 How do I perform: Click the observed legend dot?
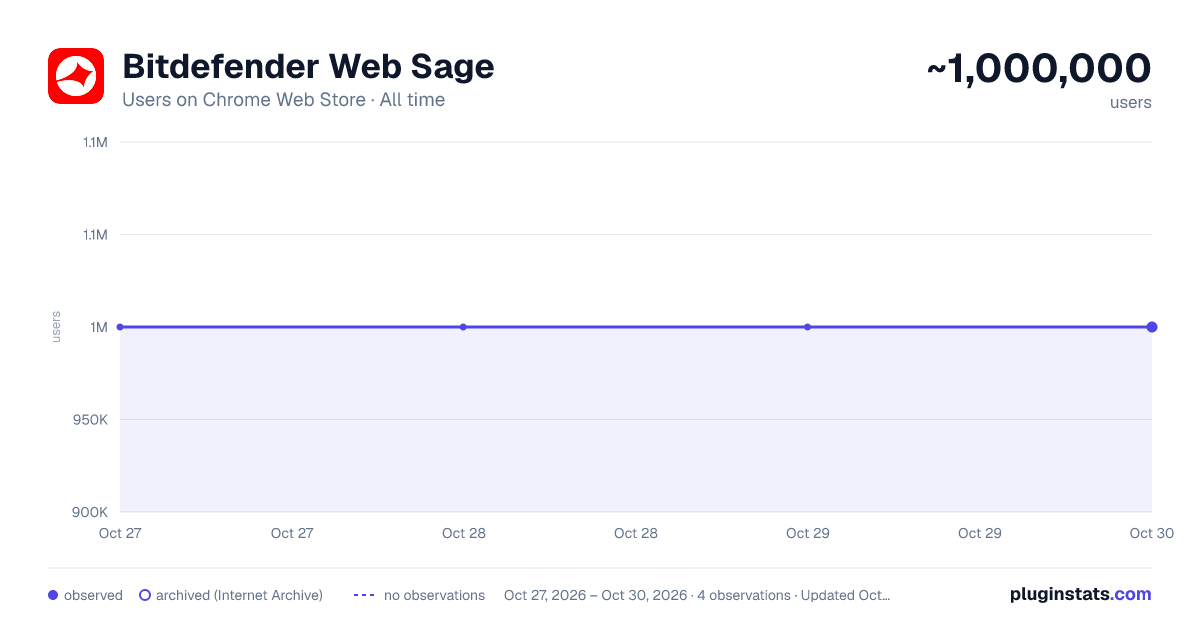tap(53, 595)
